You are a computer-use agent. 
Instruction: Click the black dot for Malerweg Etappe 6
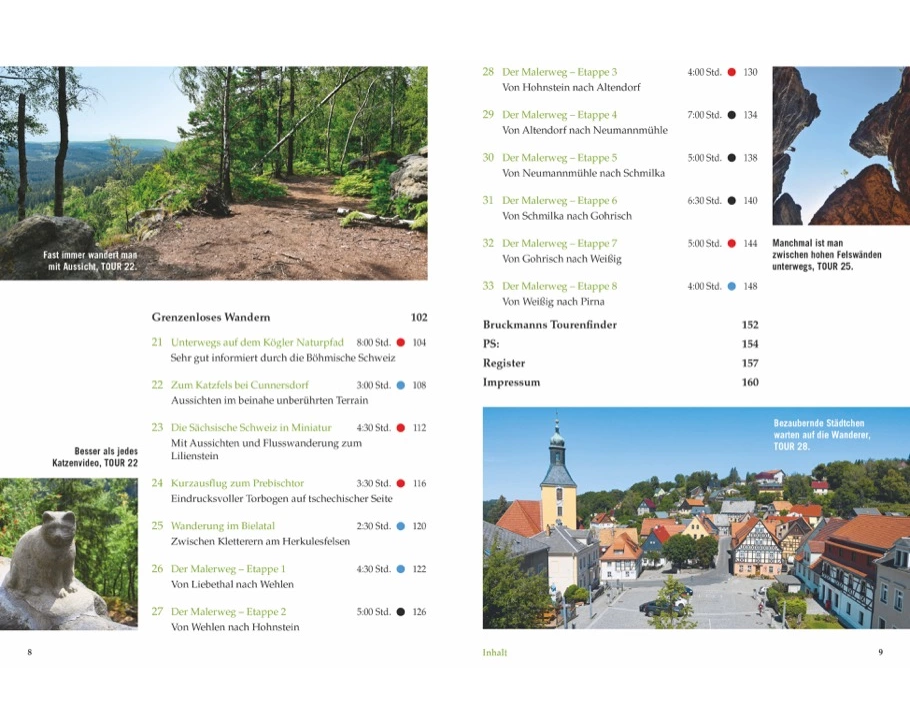point(732,201)
